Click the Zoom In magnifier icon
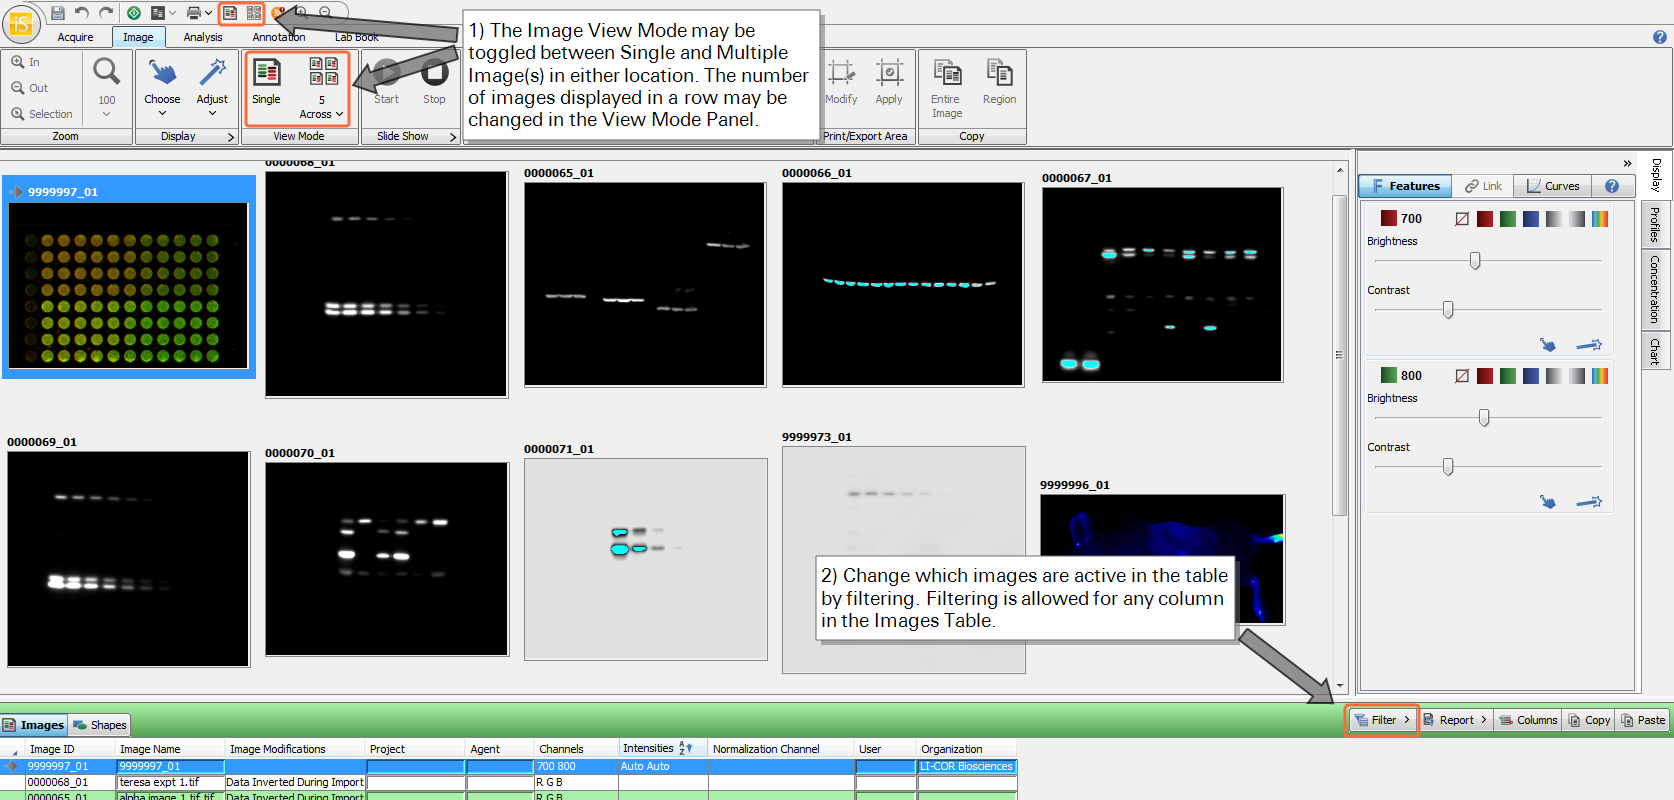Image resolution: width=1674 pixels, height=800 pixels. [x=18, y=62]
